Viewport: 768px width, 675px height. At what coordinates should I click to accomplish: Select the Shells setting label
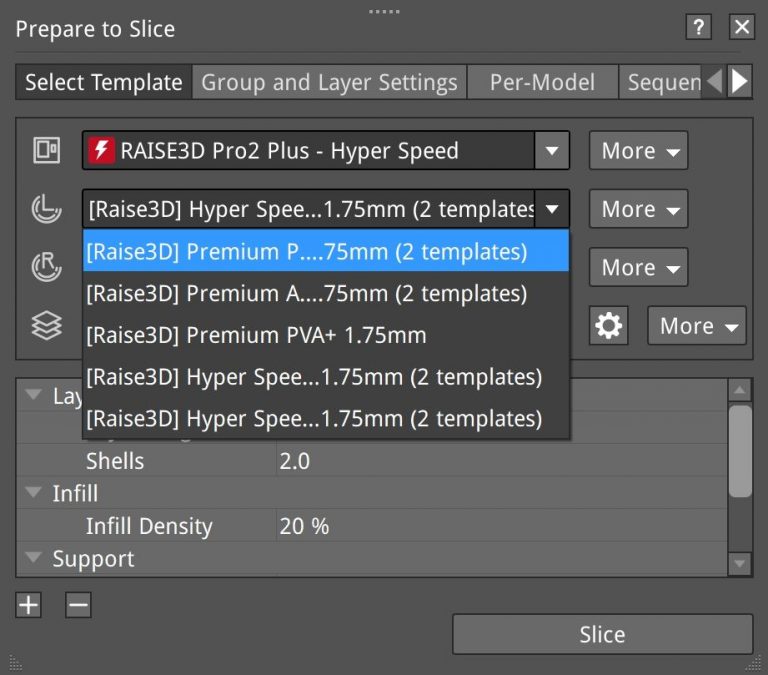click(x=115, y=460)
